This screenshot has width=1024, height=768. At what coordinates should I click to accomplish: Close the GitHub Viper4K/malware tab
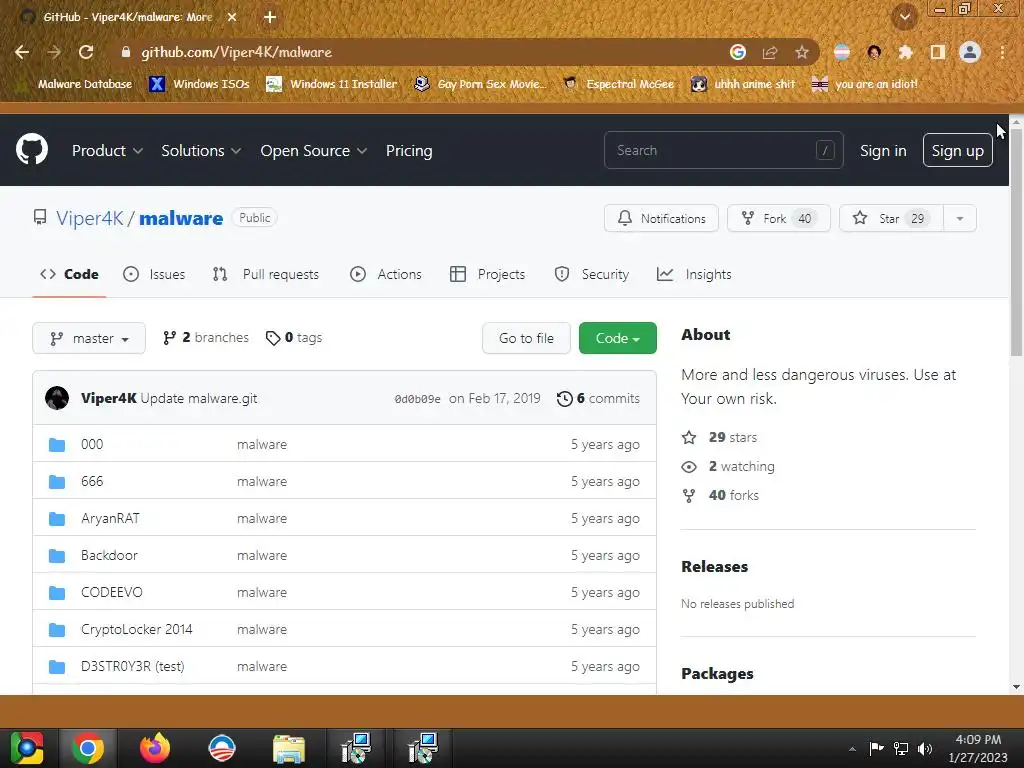point(232,17)
